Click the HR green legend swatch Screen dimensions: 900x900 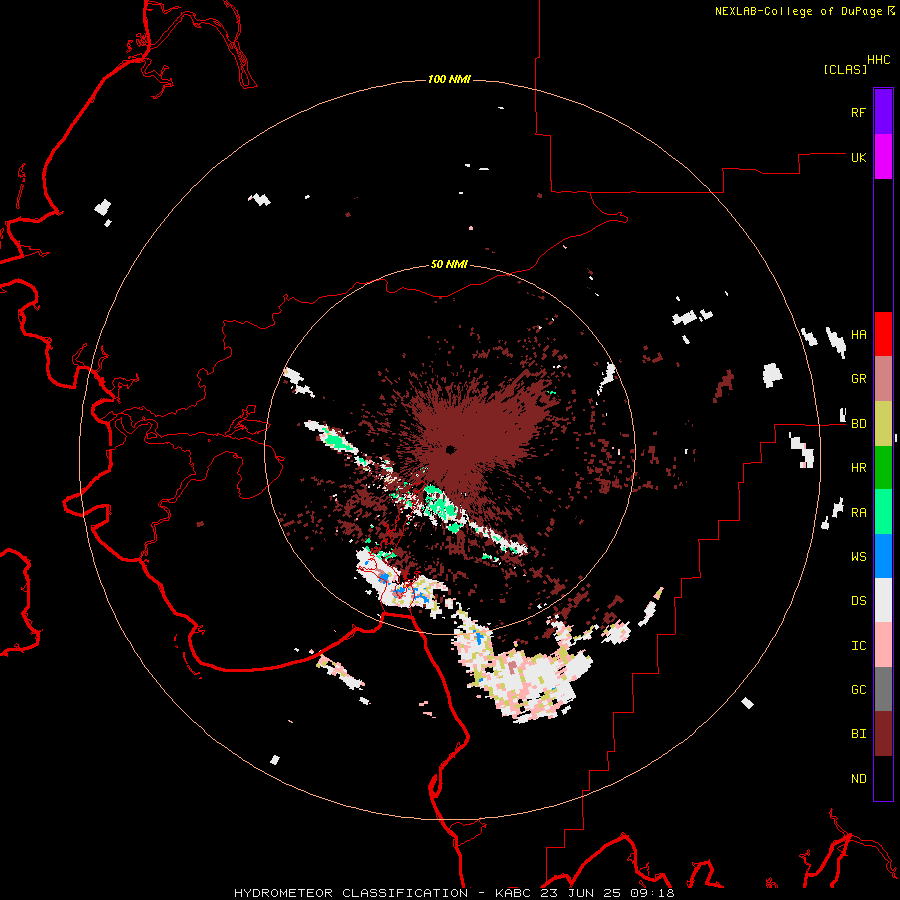tap(883, 467)
